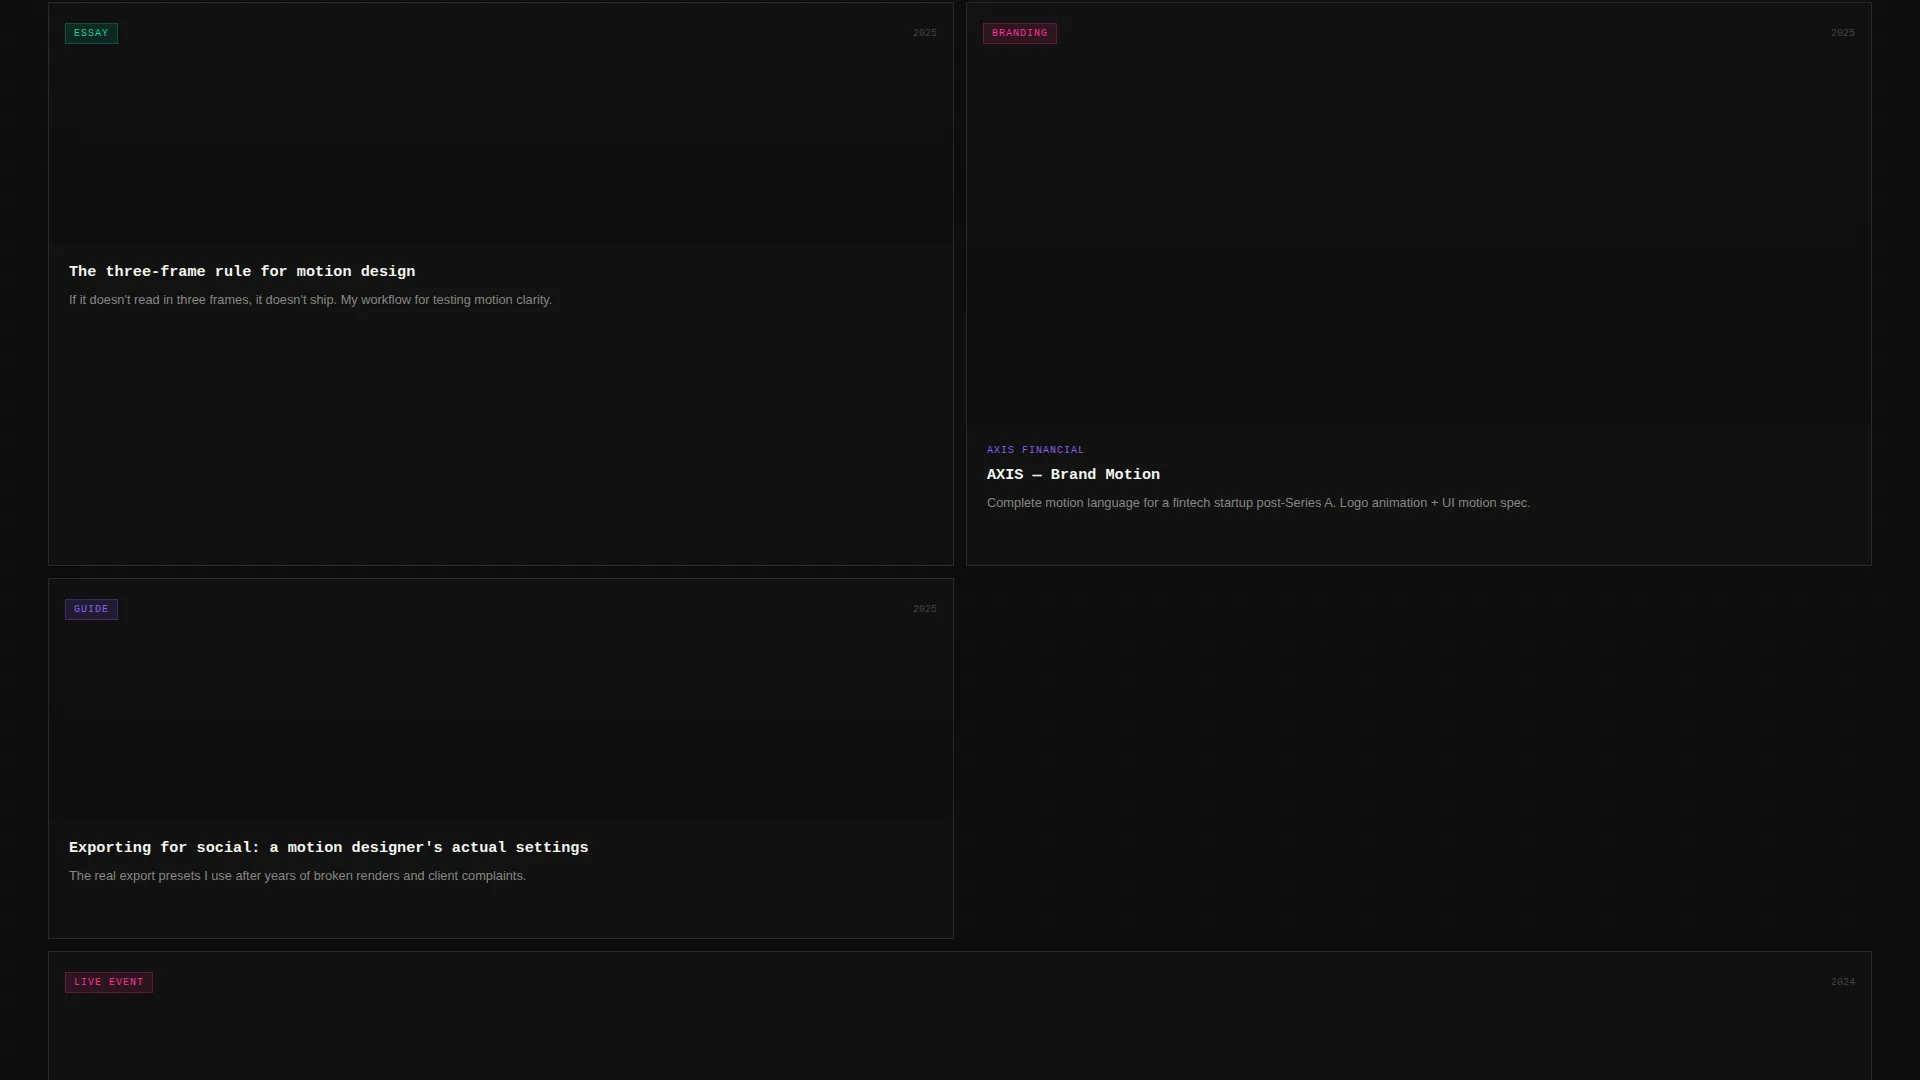Click the 2025 year on the GUIDE card
Screen dimensions: 1920x1080
(x=924, y=609)
